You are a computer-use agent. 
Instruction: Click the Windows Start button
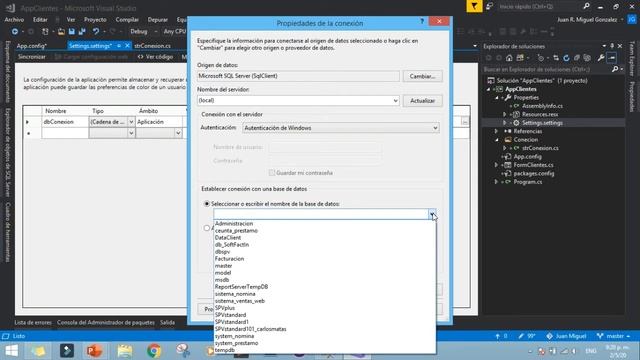pyautogui.click(x=11, y=351)
